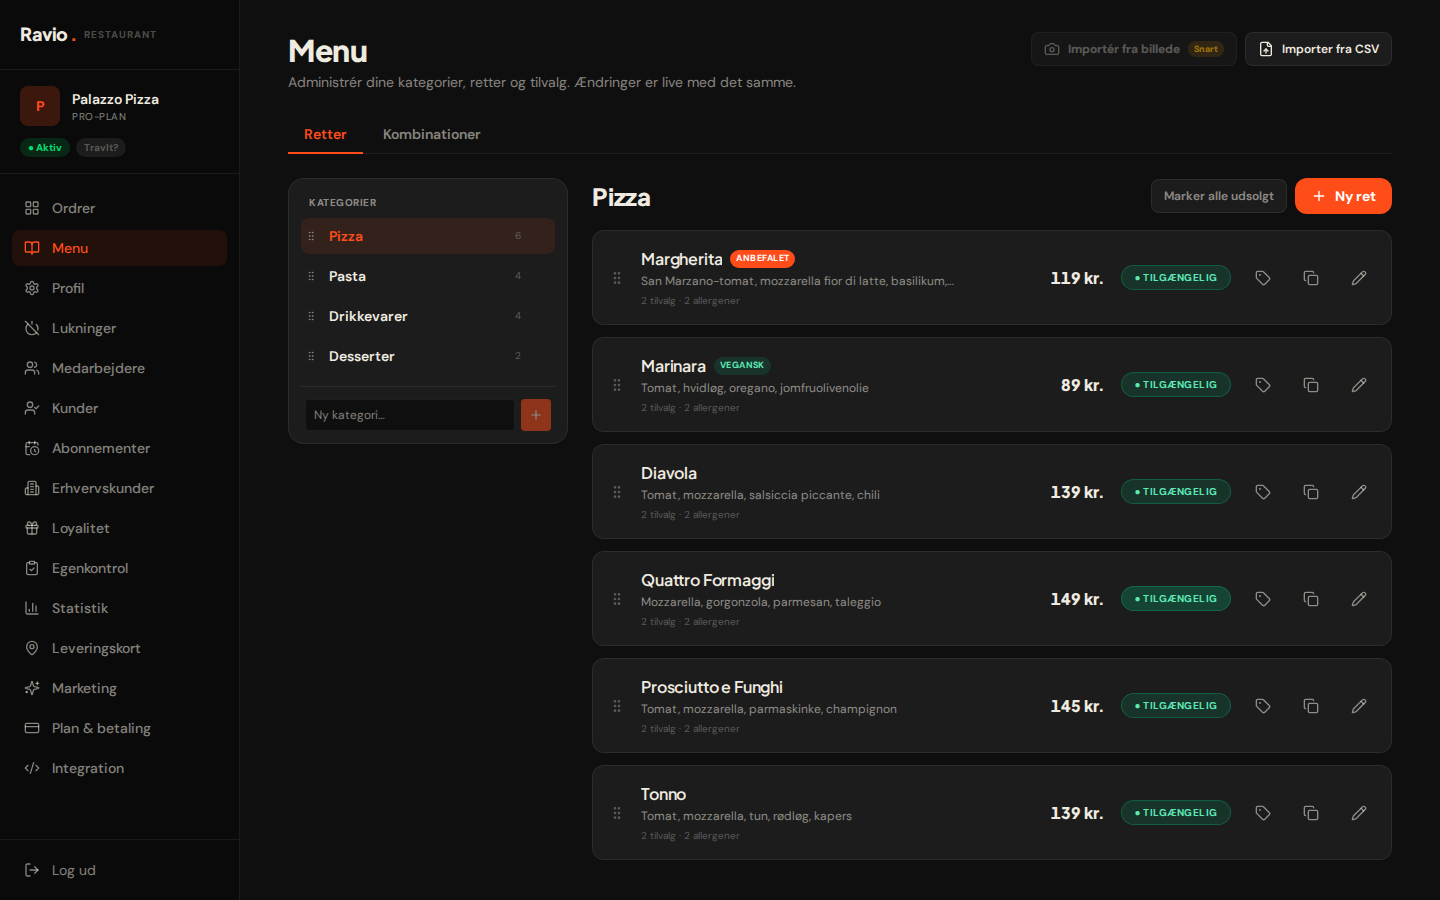The image size is (1440, 900).
Task: Edit Prosciutto e Funghi with pencil icon
Action: tap(1359, 706)
